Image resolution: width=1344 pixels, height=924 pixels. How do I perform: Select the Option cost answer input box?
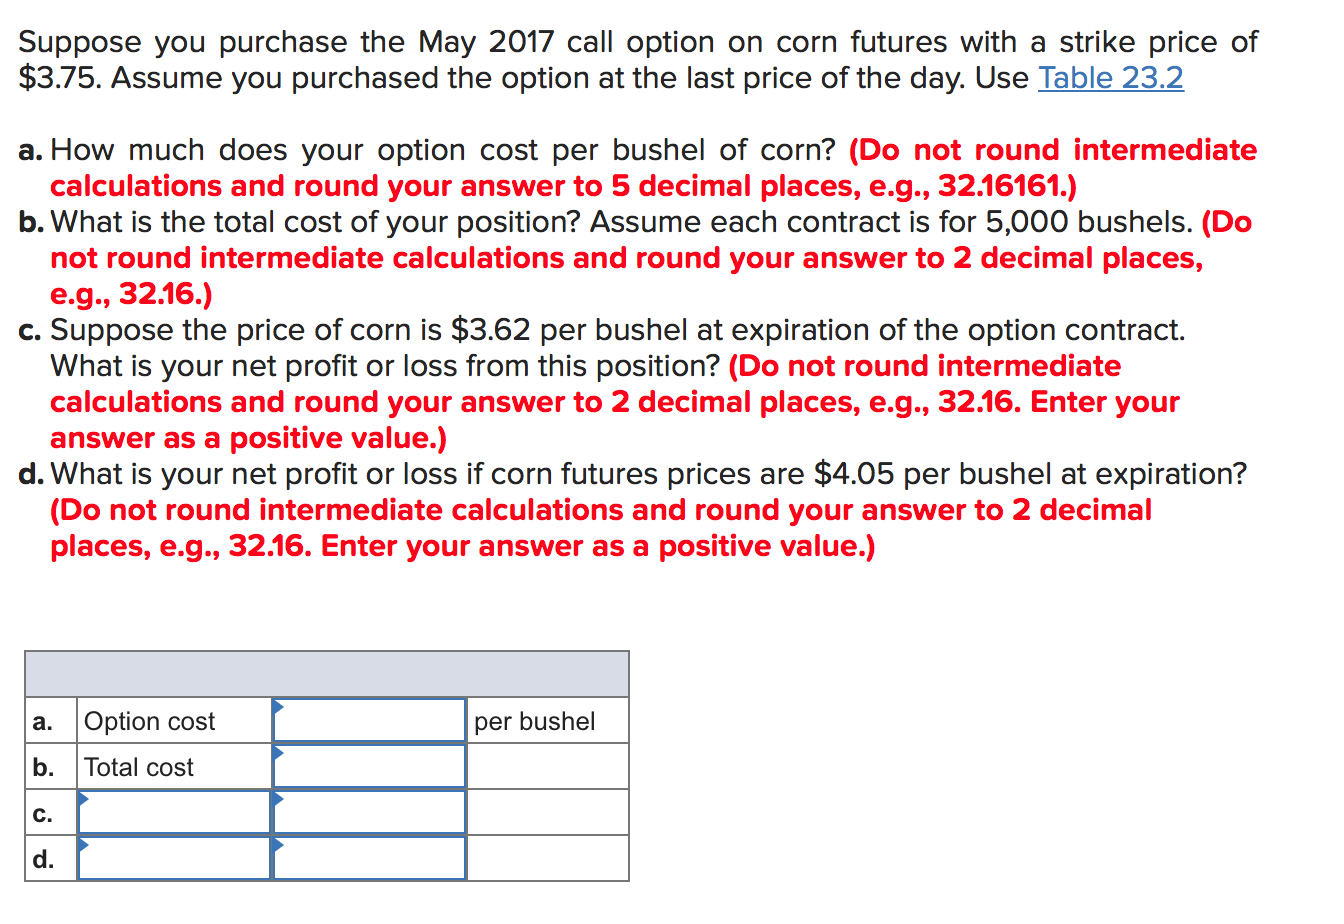(x=370, y=720)
